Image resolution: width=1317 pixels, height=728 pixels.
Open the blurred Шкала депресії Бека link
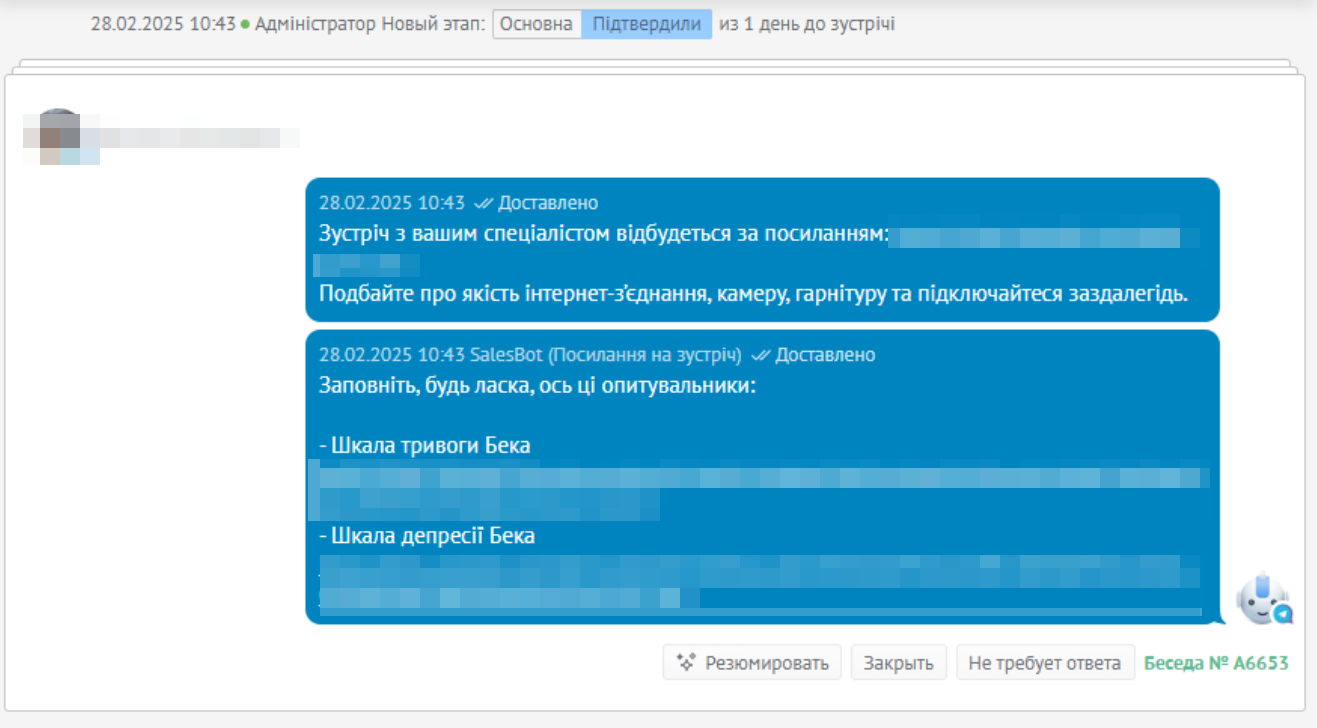[760, 583]
